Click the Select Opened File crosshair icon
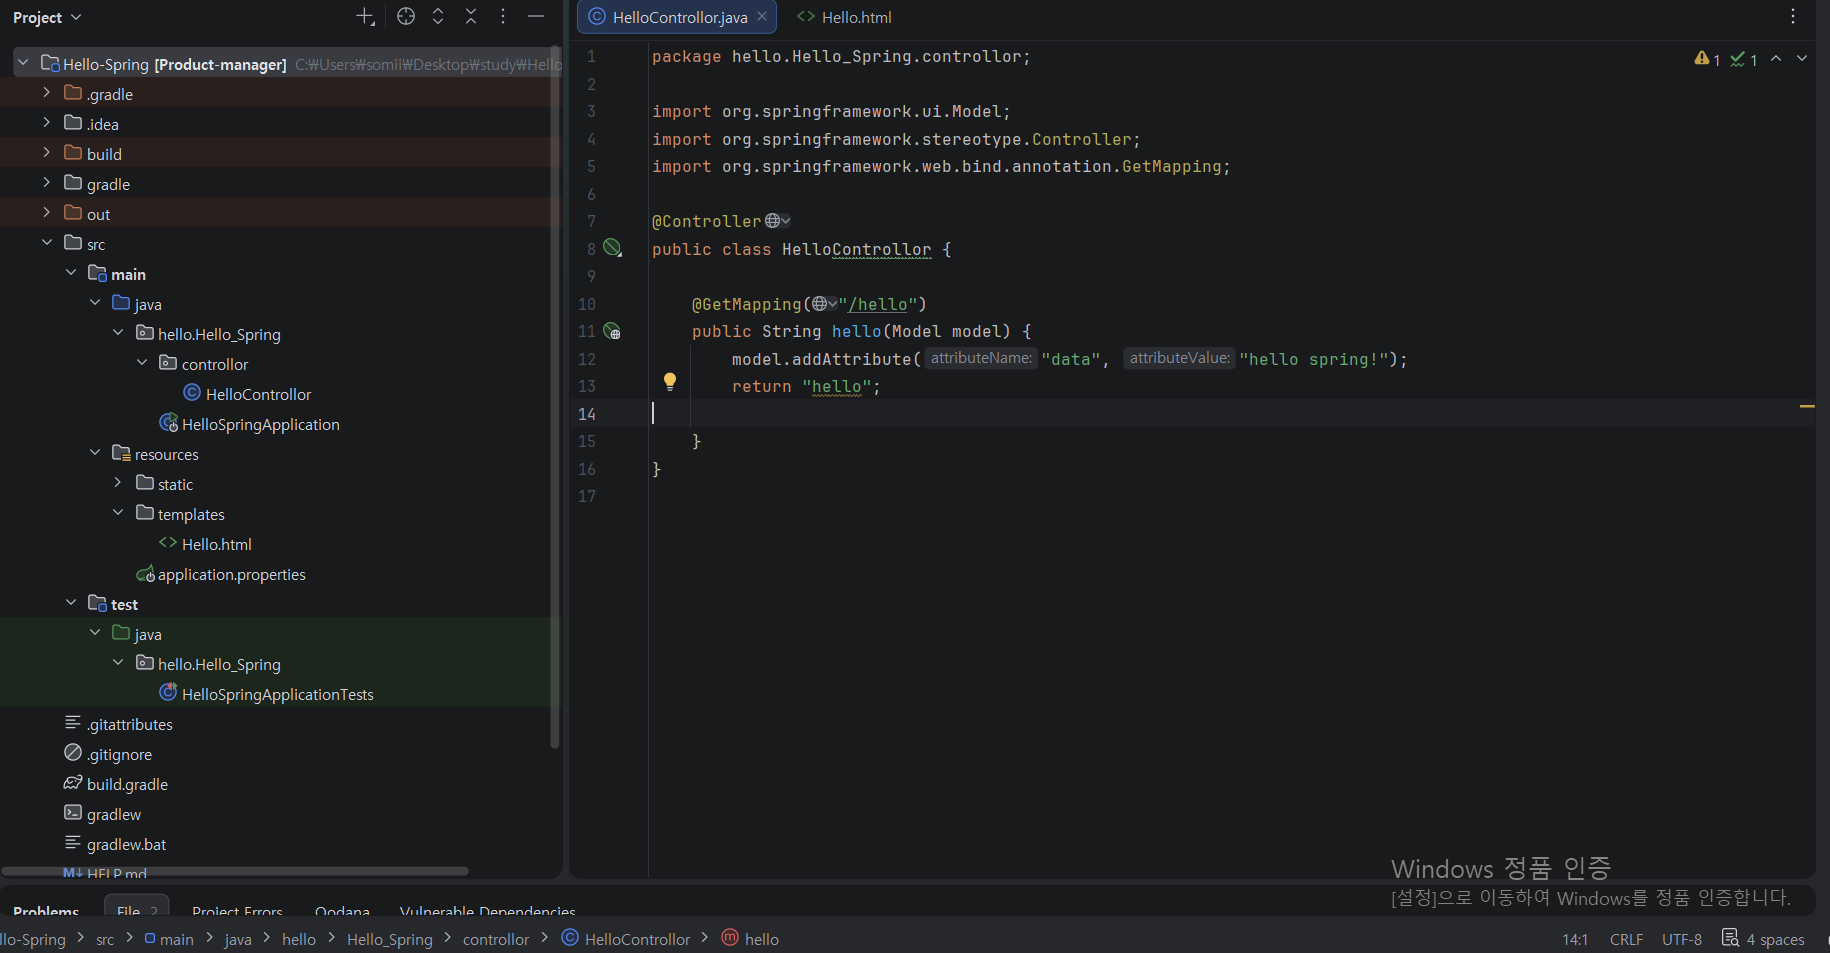 (x=405, y=16)
